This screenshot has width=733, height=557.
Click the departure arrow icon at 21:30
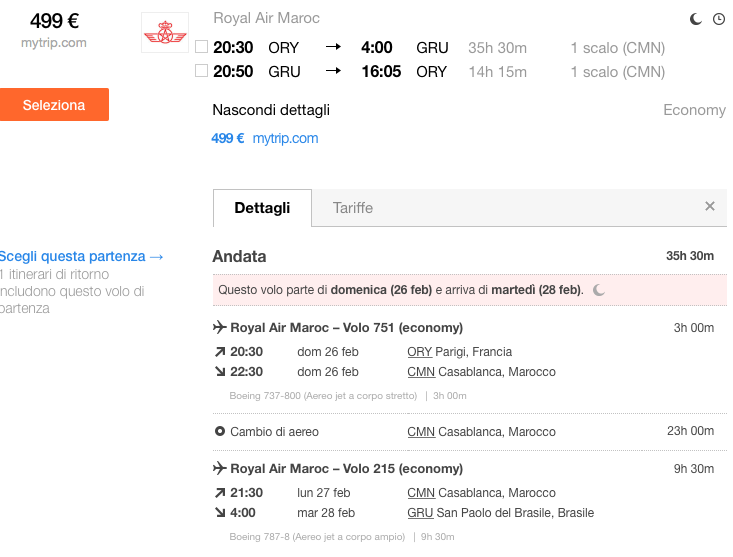[x=220, y=493]
